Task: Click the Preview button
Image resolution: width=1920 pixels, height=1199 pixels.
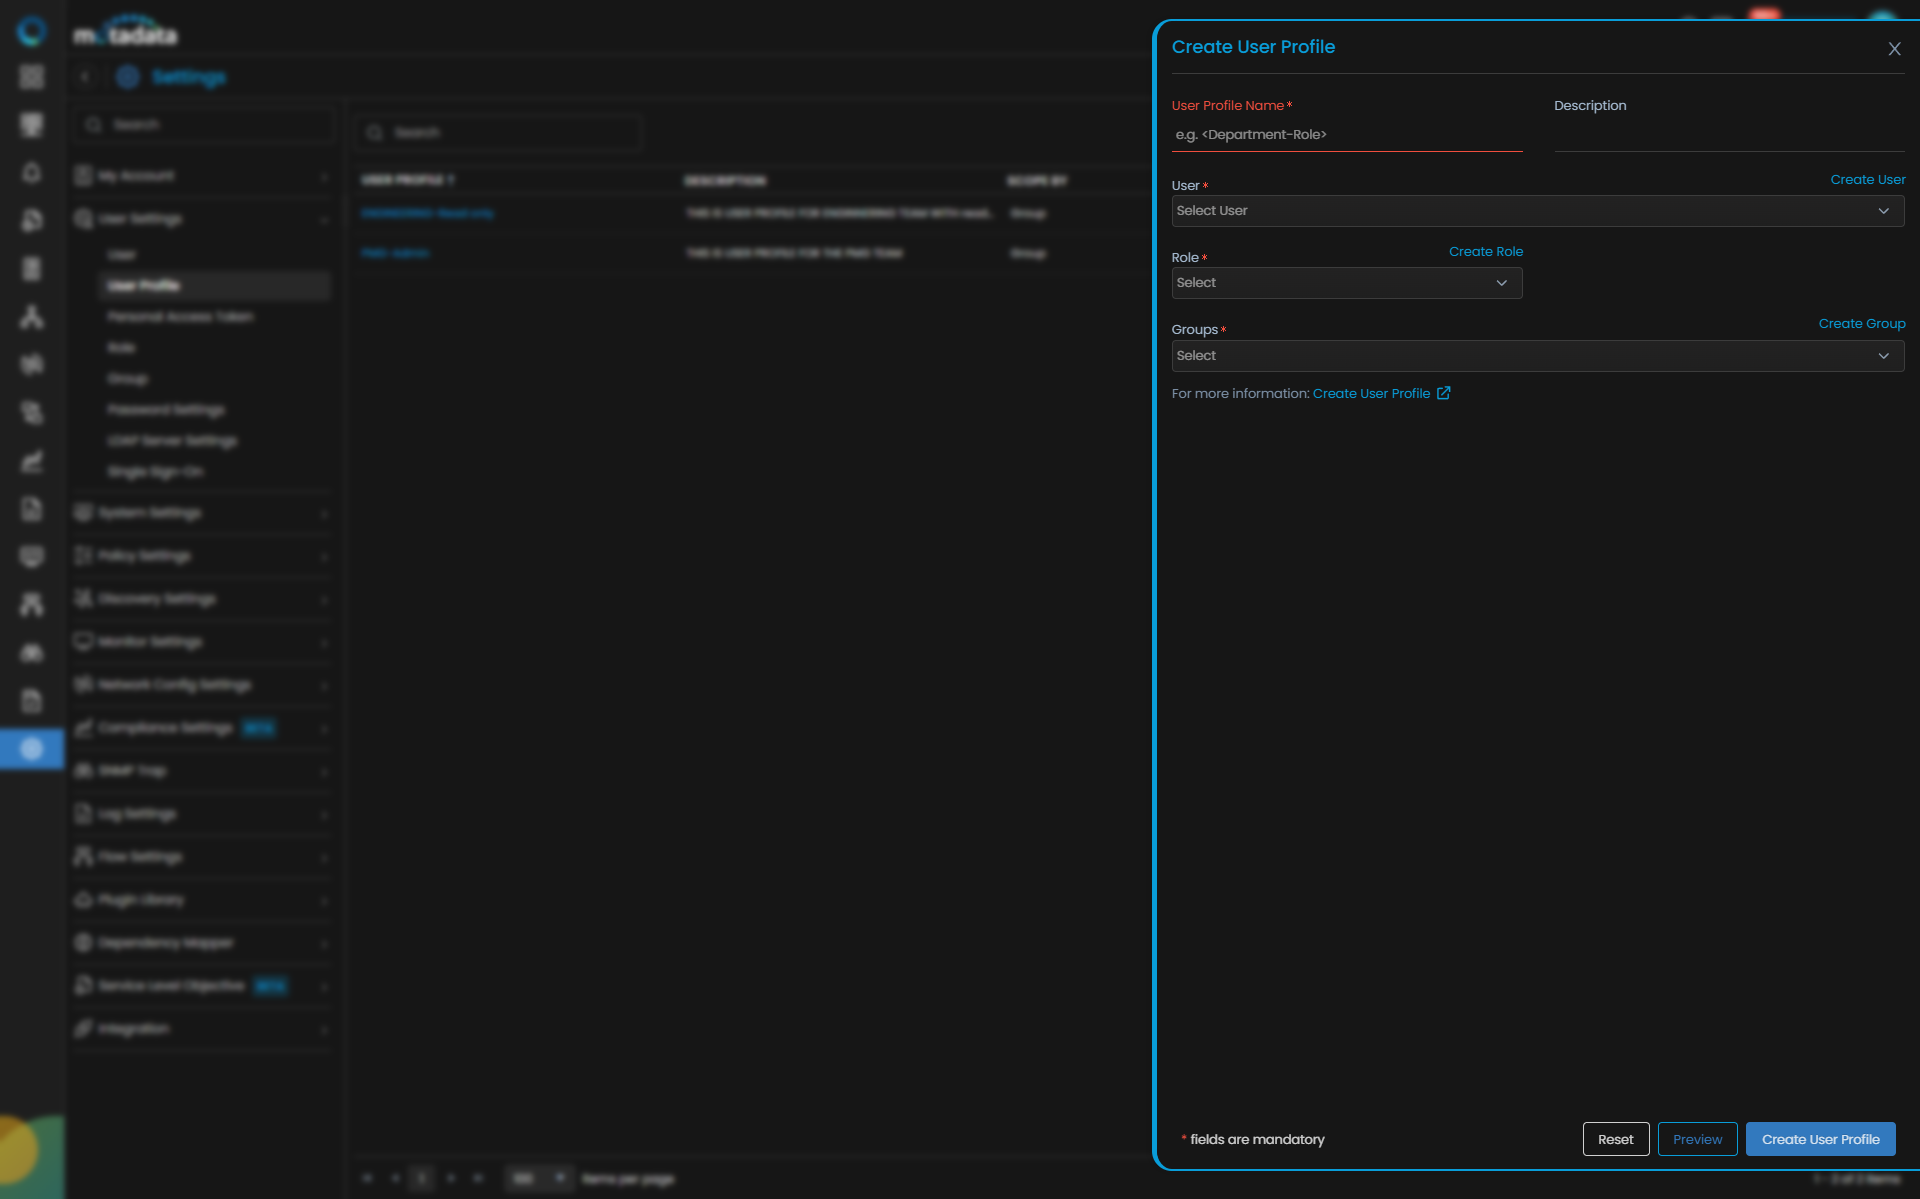Action: [x=1697, y=1139]
